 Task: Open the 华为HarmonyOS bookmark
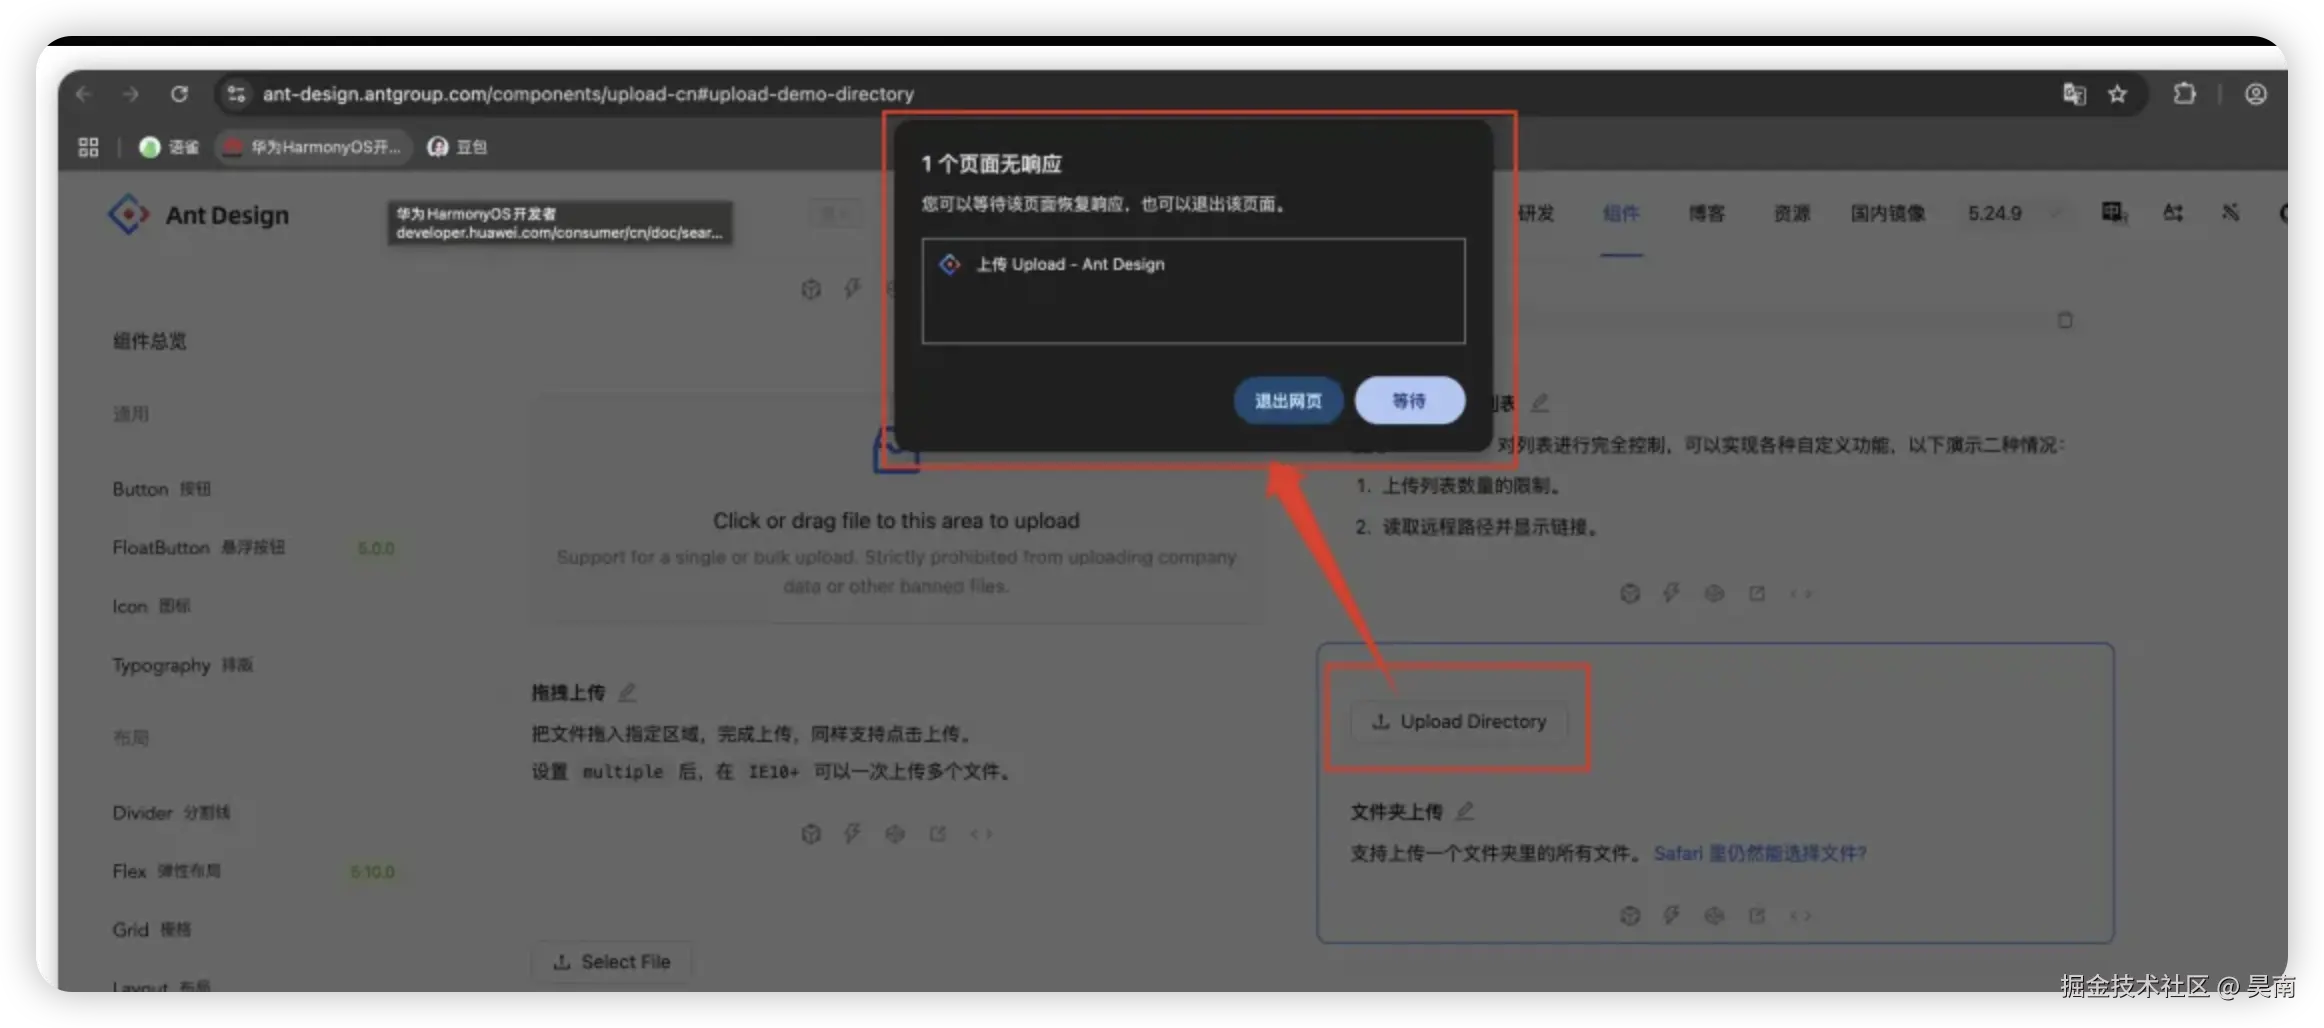tap(313, 147)
